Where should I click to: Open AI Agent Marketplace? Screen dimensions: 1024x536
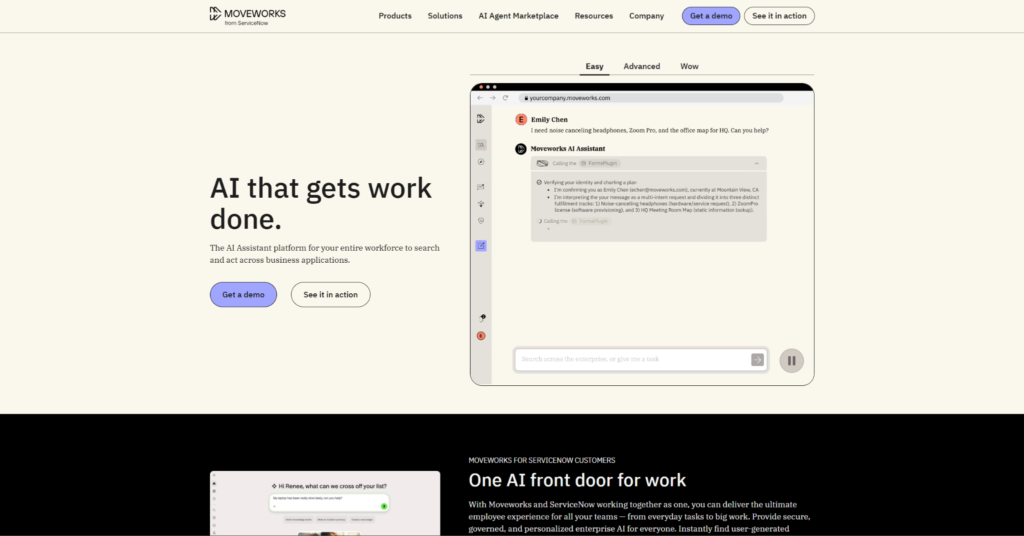pyautogui.click(x=519, y=16)
